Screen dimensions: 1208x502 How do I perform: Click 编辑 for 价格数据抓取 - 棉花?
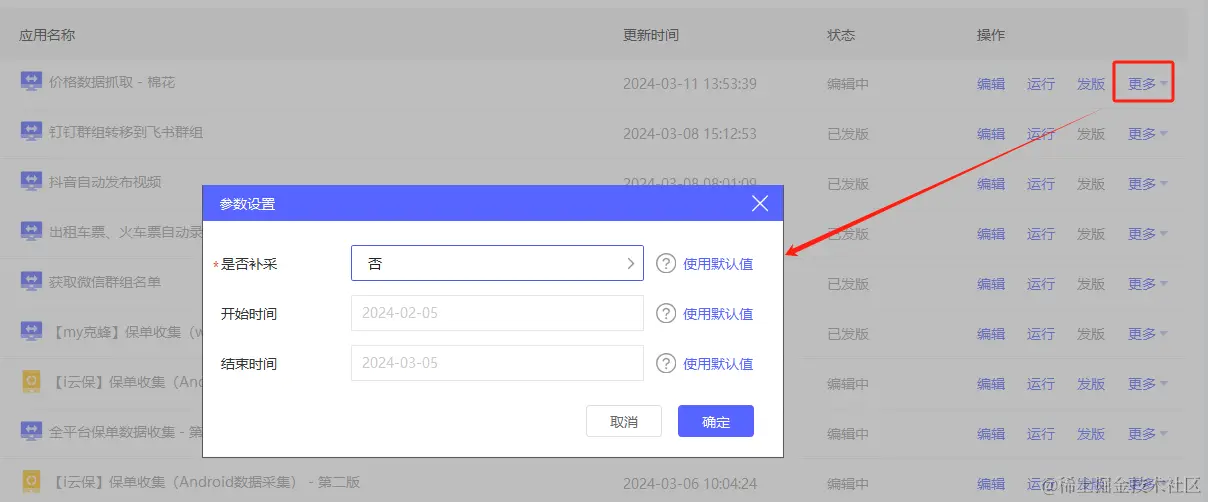point(991,84)
